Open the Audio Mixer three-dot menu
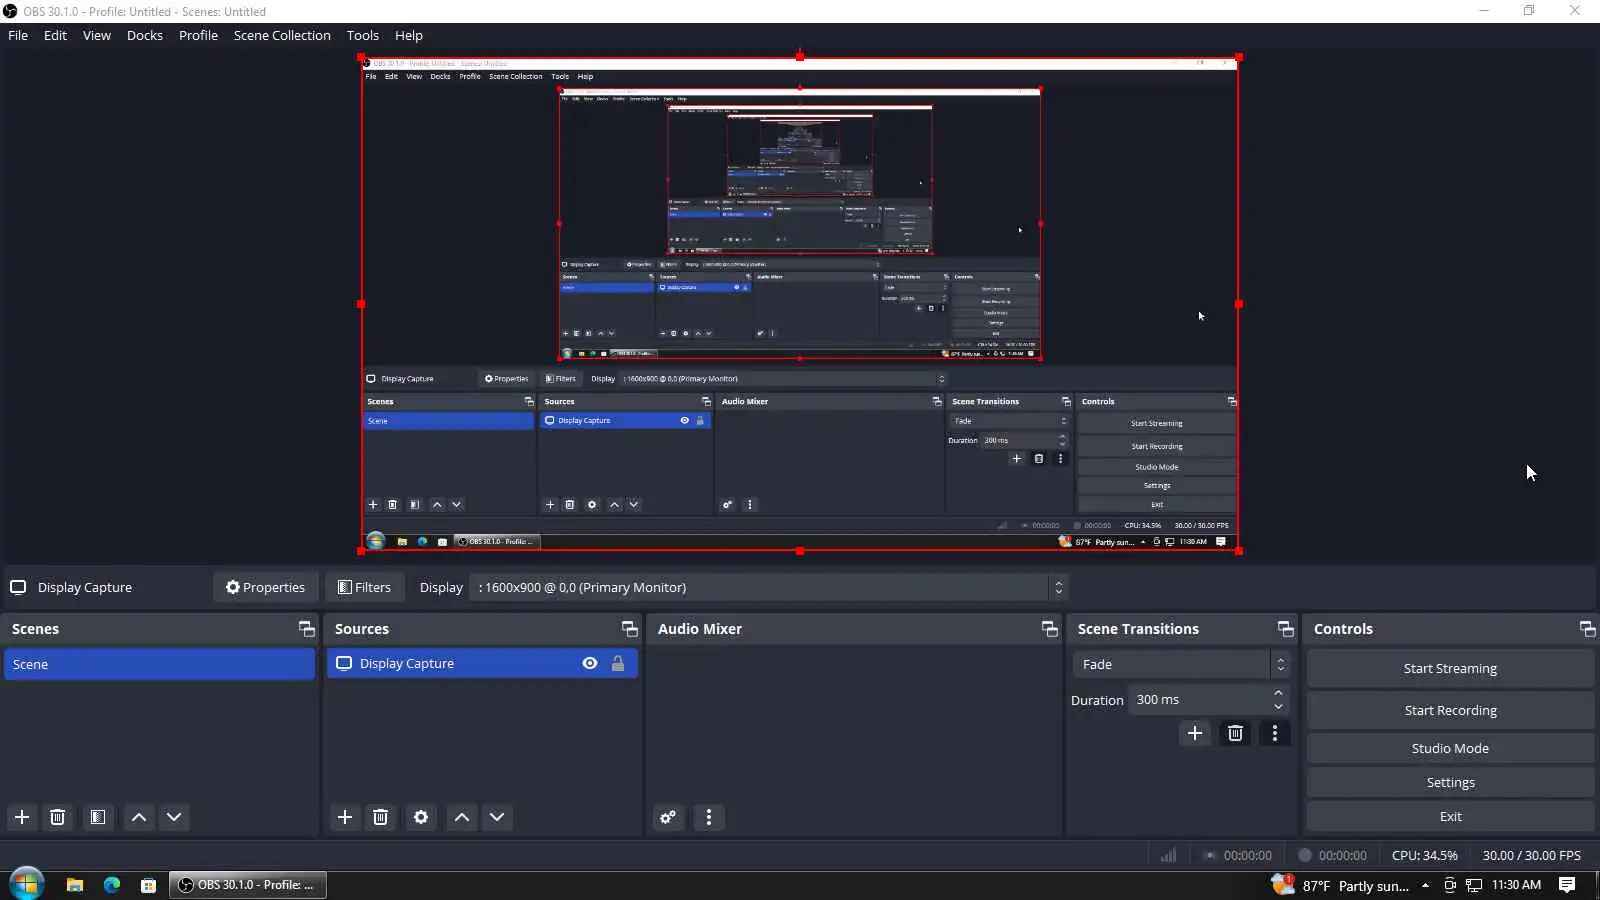The image size is (1600, 900). pos(709,817)
